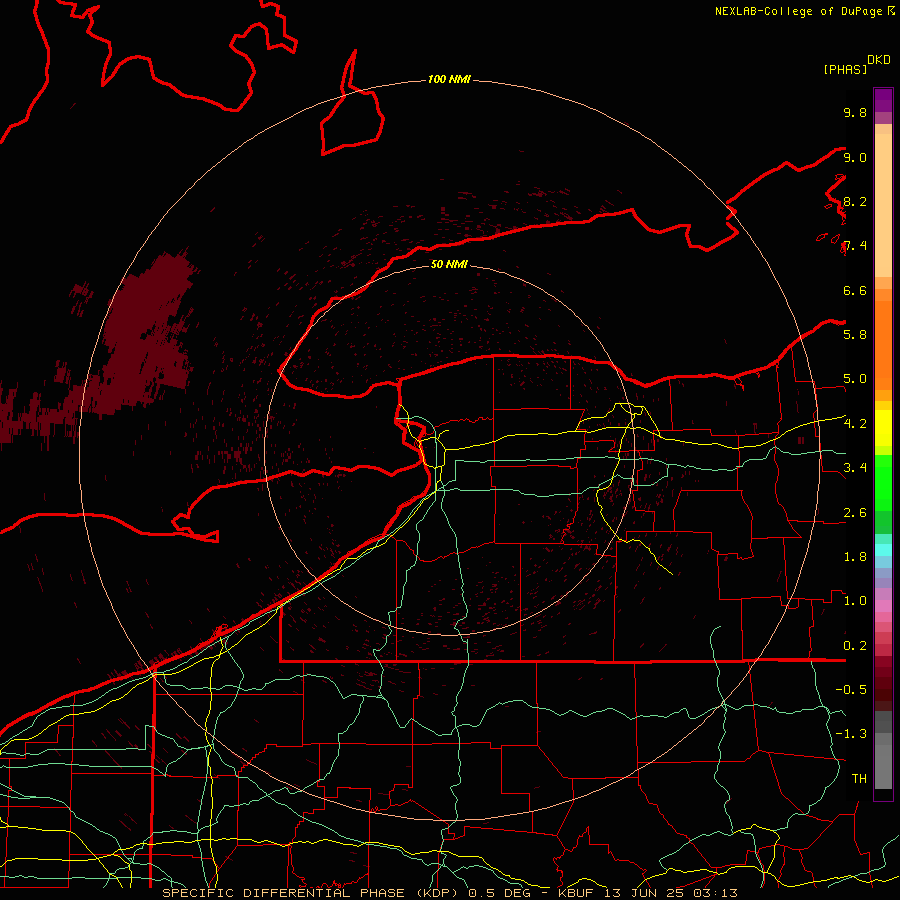
Task: Click the 5.8 value on color scale
Action: point(855,334)
